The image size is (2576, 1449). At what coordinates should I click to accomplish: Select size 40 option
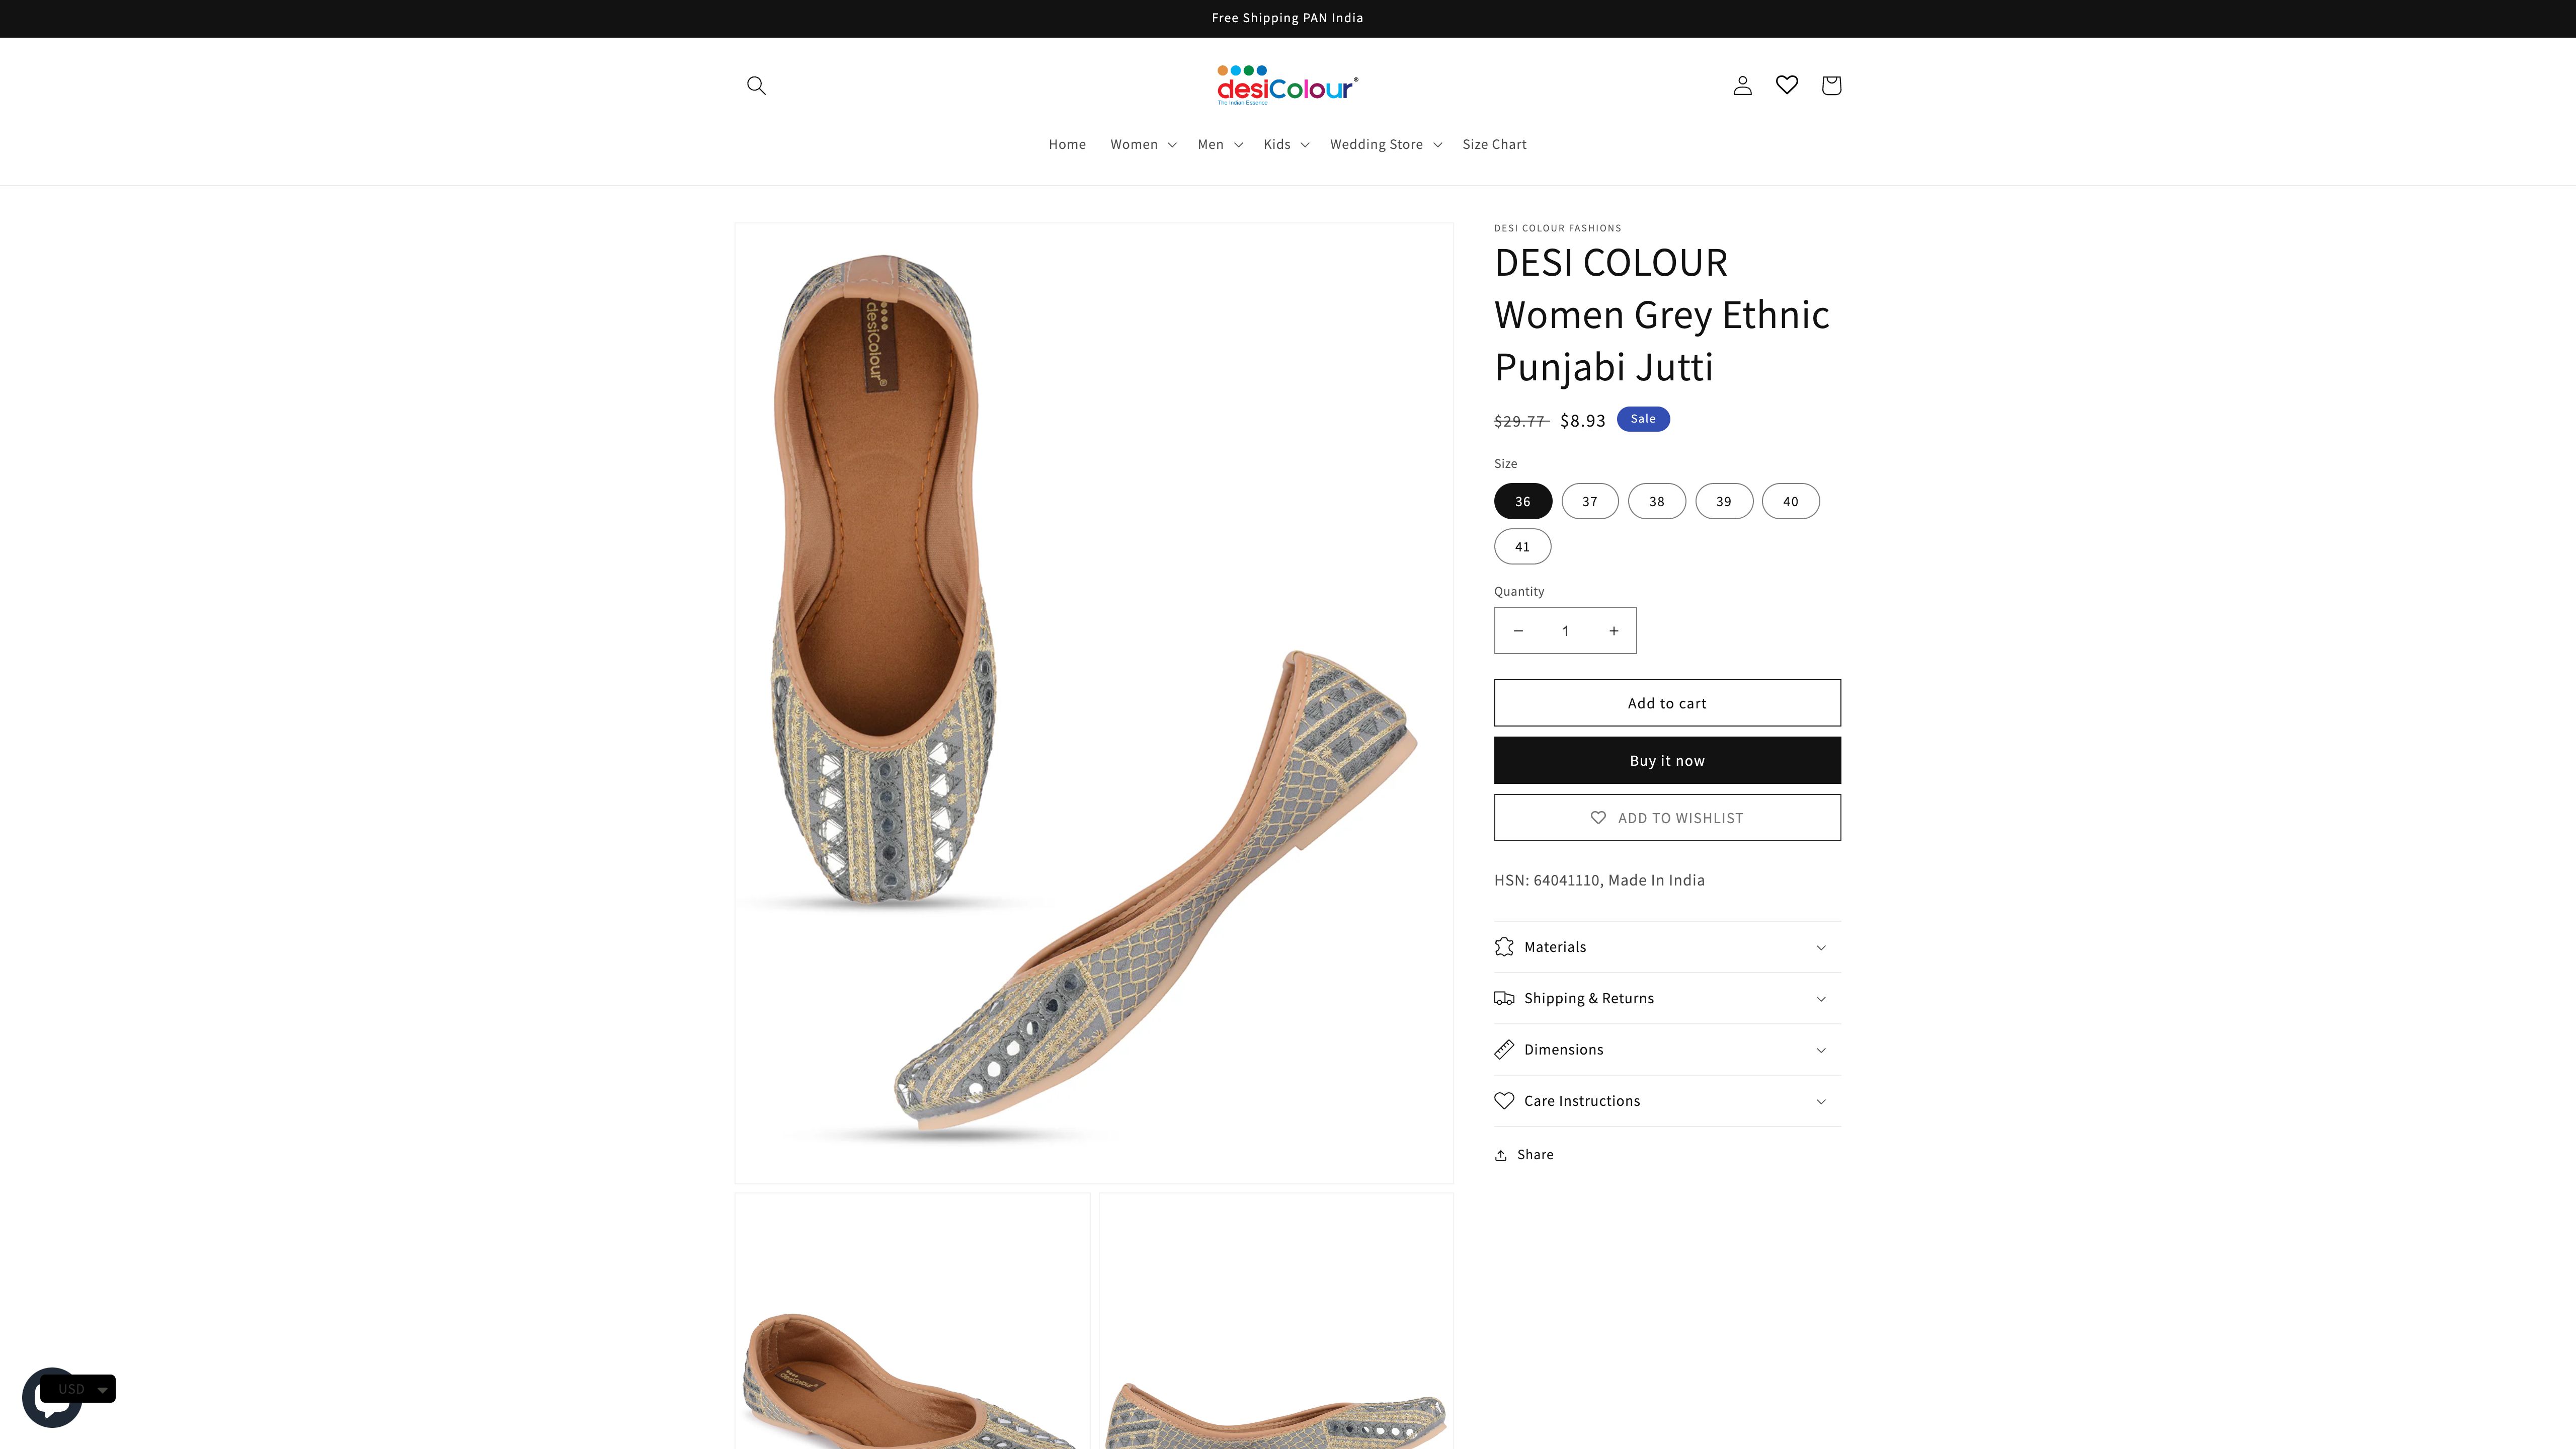point(1790,501)
